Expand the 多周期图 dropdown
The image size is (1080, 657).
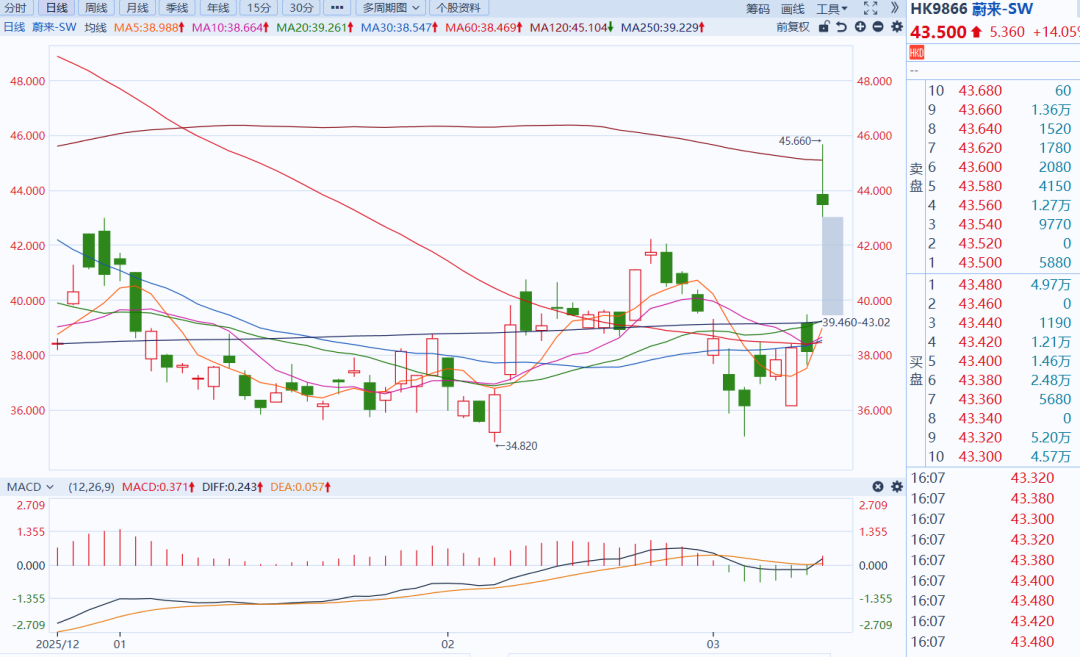392,9
